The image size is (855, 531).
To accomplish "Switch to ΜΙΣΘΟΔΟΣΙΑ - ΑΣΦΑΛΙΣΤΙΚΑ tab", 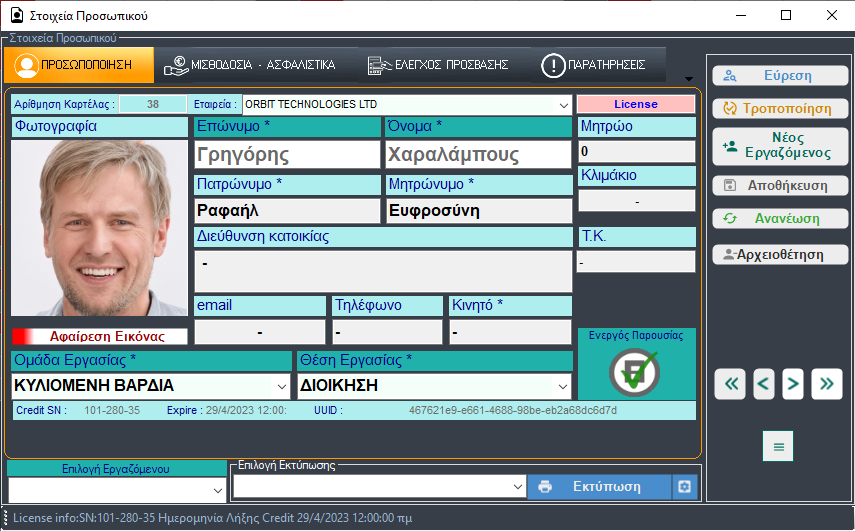I will tap(250, 66).
